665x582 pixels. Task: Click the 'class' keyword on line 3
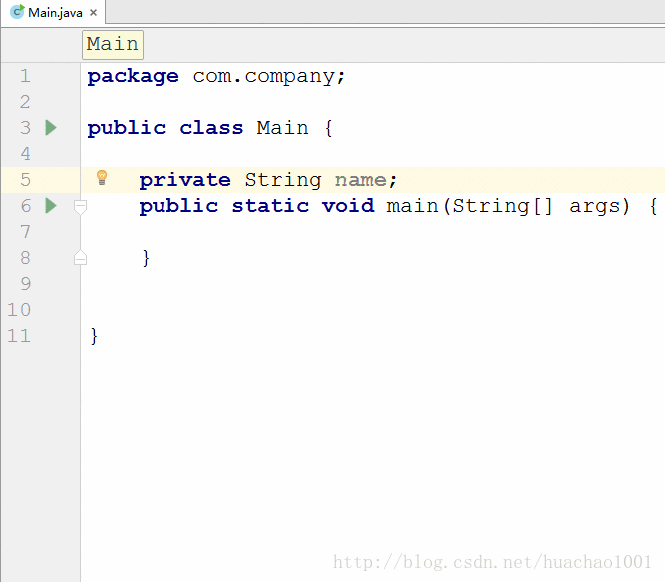pyautogui.click(x=211, y=128)
